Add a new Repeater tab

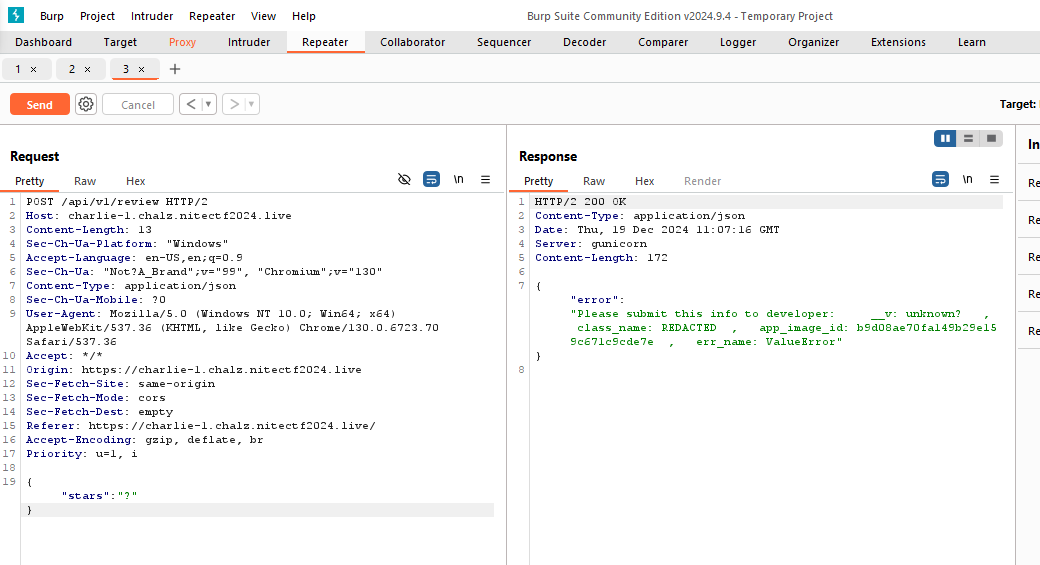[175, 69]
